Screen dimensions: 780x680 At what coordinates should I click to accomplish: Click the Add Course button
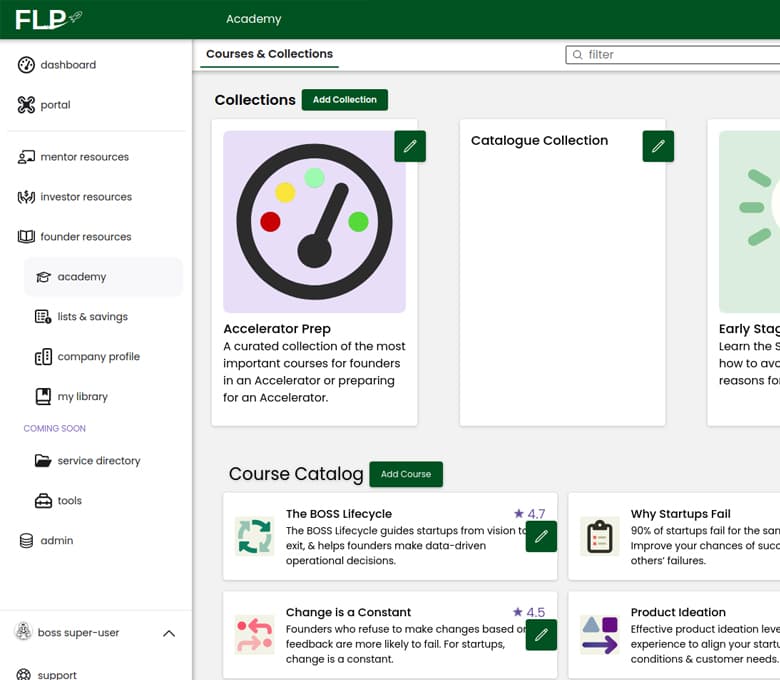pos(405,474)
